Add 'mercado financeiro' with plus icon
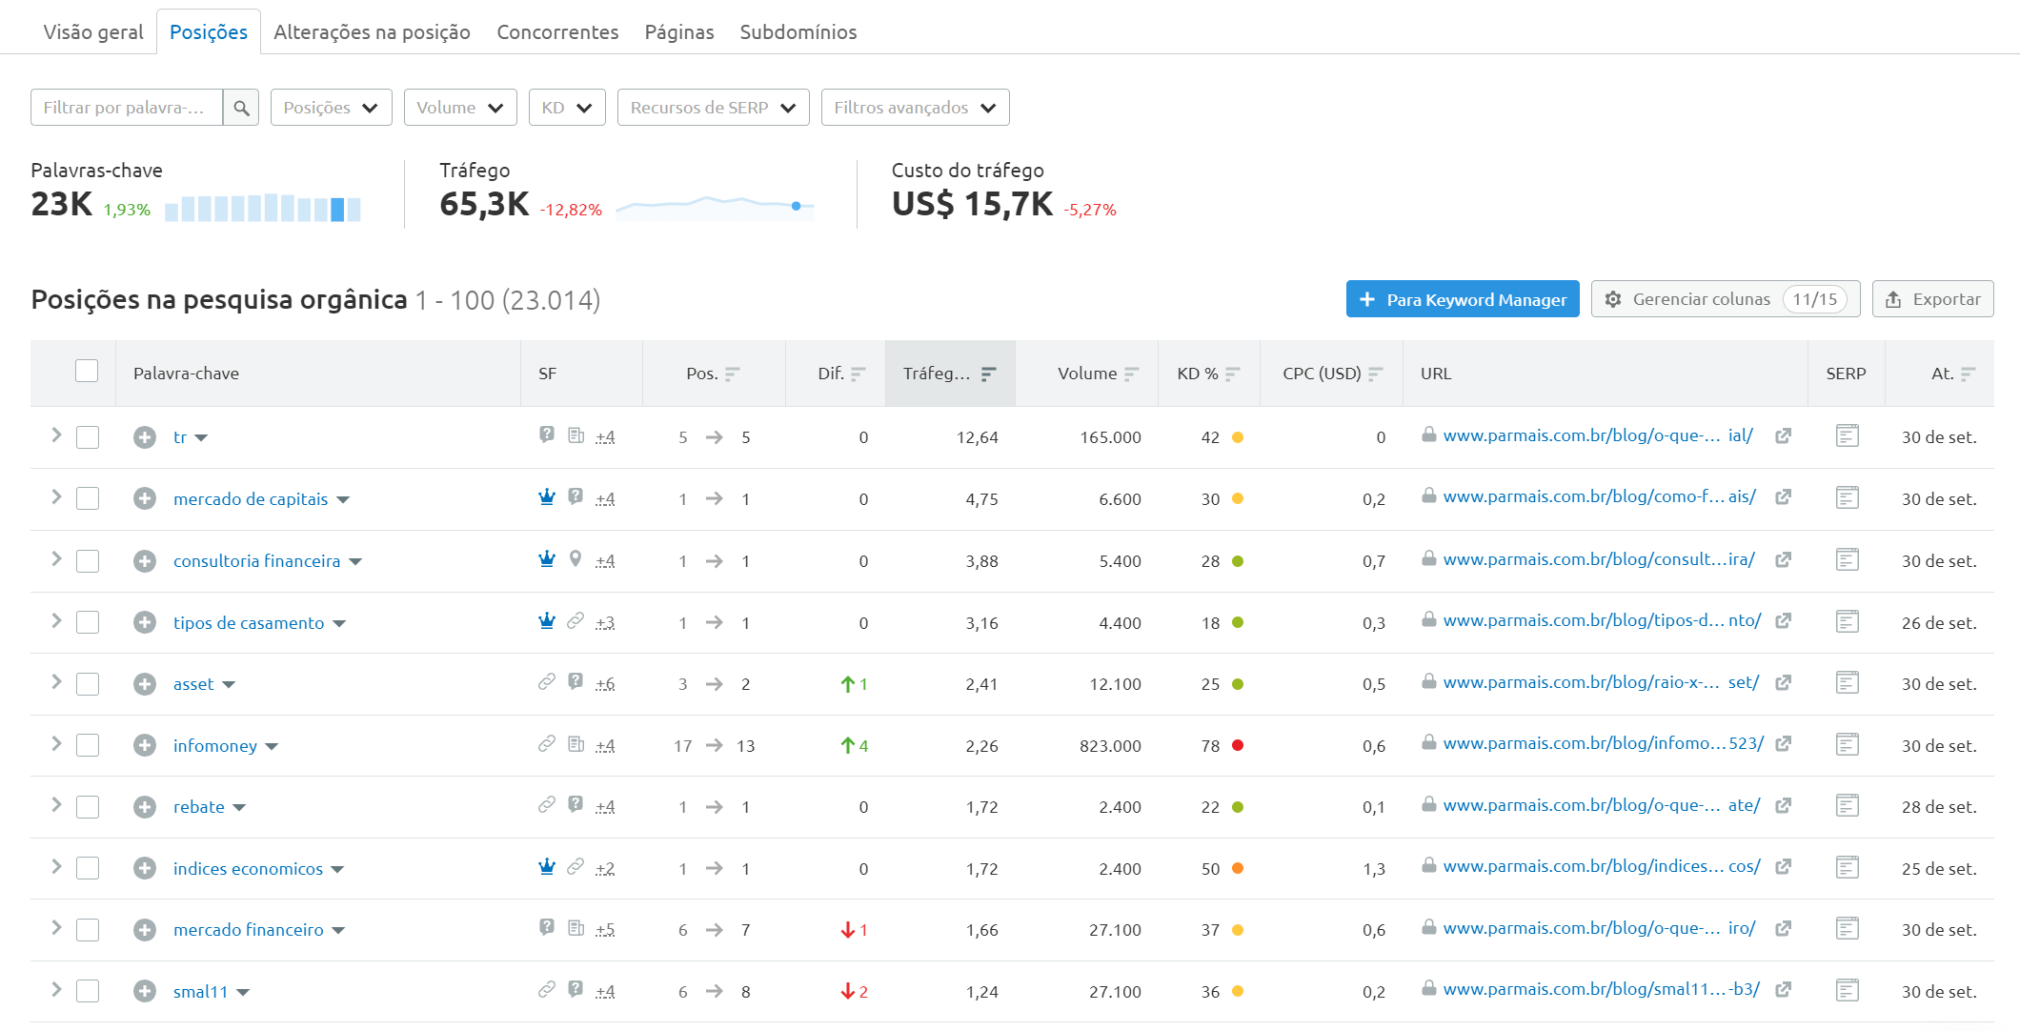 pyautogui.click(x=145, y=930)
